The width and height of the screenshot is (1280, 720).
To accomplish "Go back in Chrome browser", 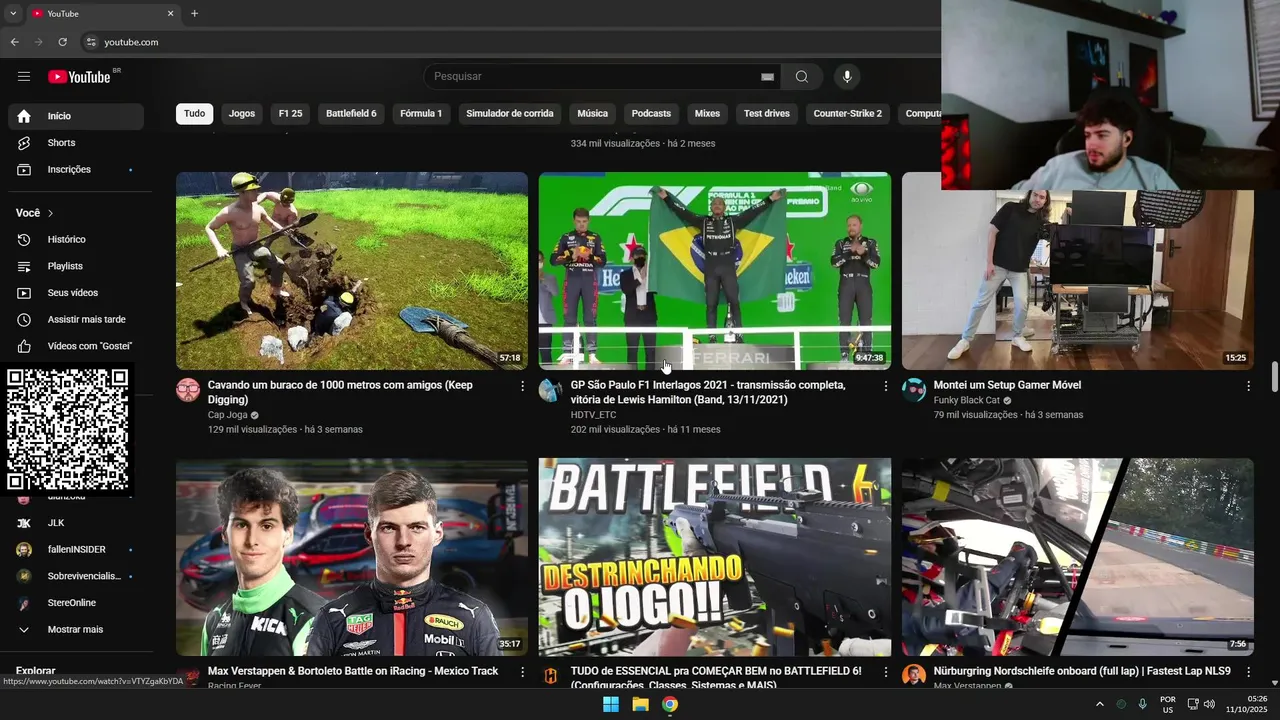I will pos(14,42).
